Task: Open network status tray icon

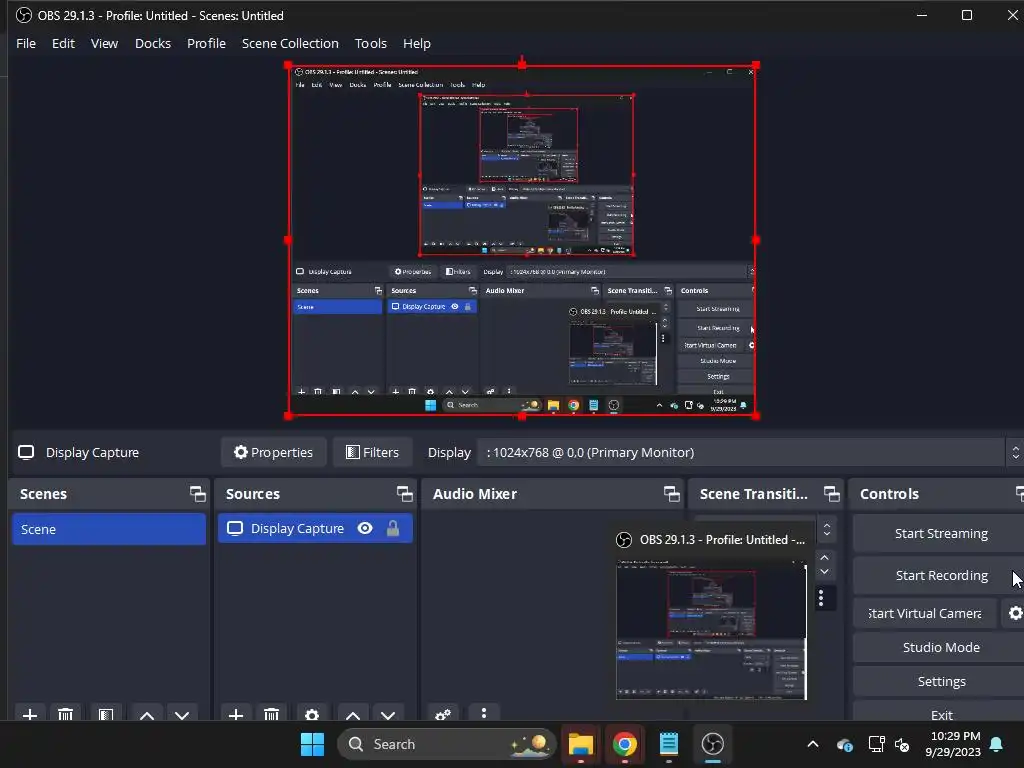Action: (876, 744)
